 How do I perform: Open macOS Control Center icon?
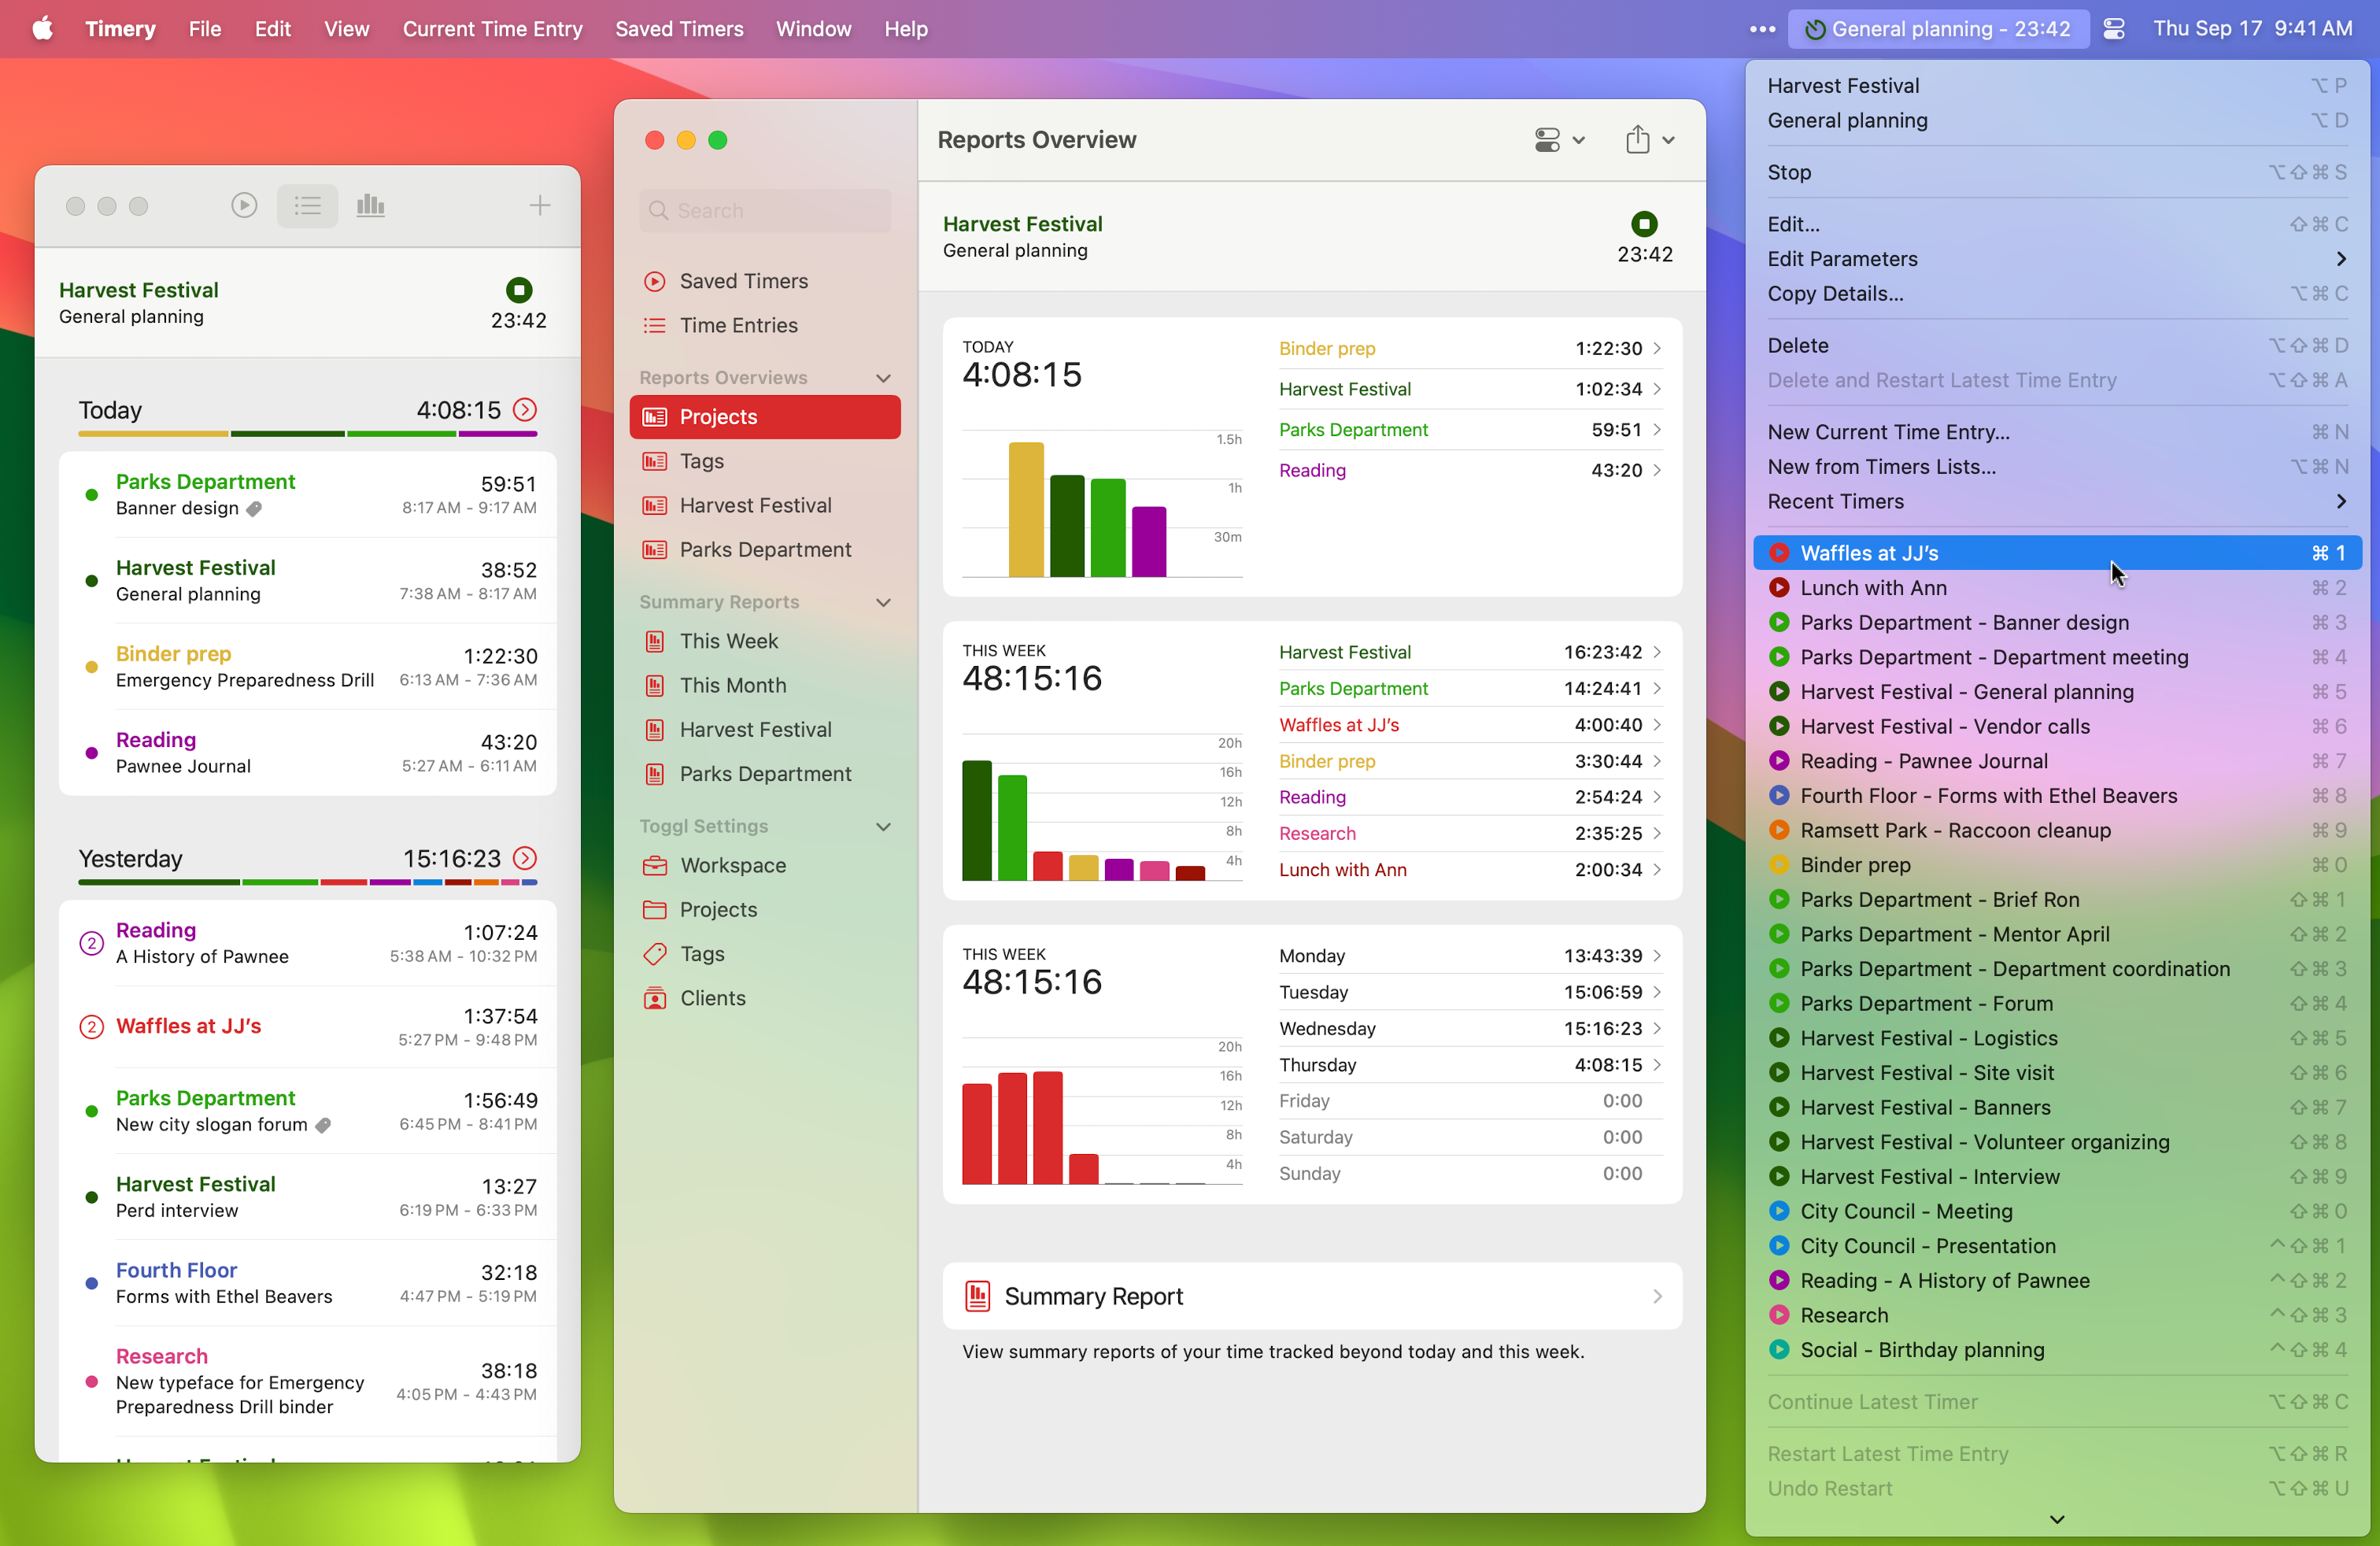pos(2113,29)
